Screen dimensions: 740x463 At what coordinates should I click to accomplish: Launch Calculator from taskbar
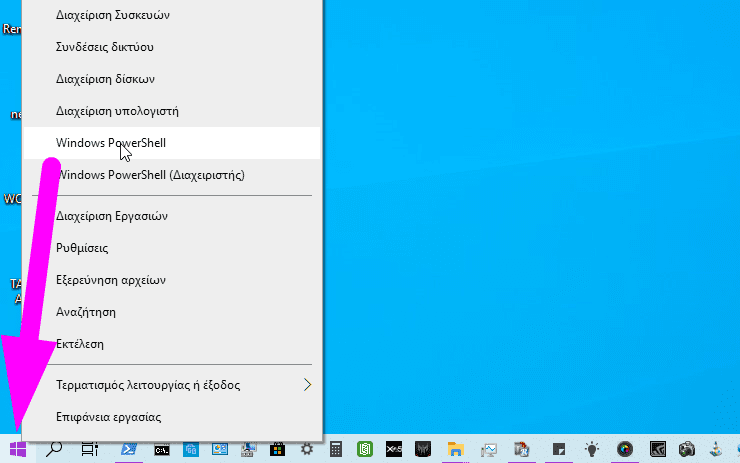(336, 449)
